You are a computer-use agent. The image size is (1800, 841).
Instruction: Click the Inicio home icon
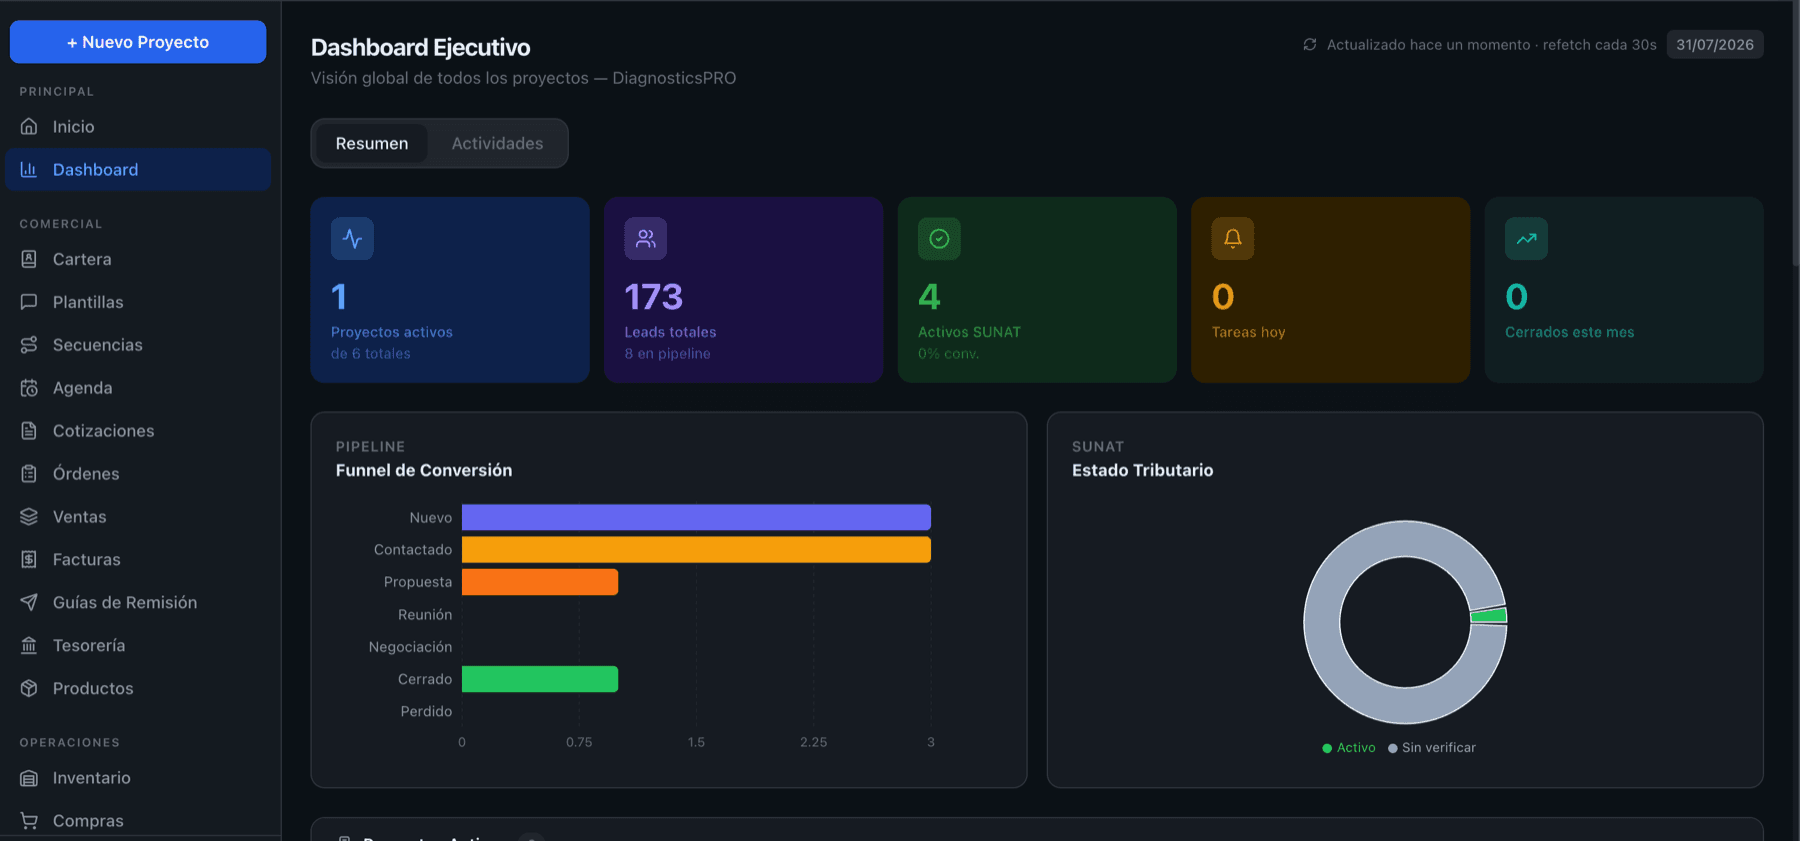point(29,127)
